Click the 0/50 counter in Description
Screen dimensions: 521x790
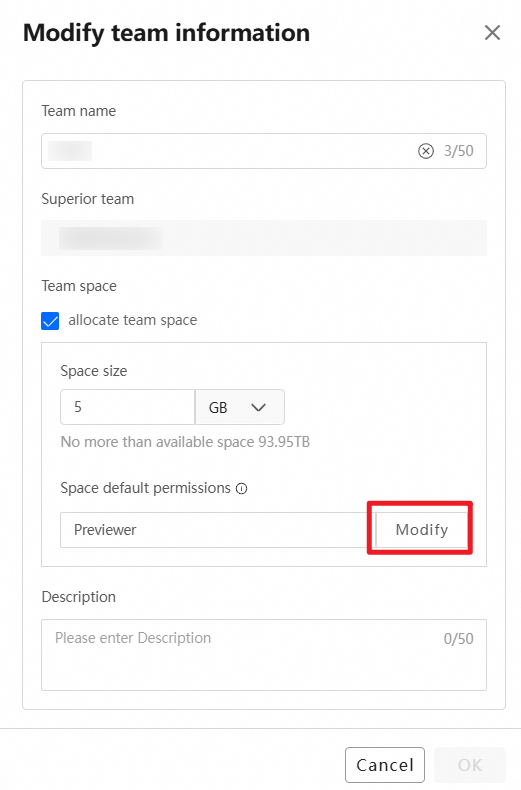click(459, 639)
